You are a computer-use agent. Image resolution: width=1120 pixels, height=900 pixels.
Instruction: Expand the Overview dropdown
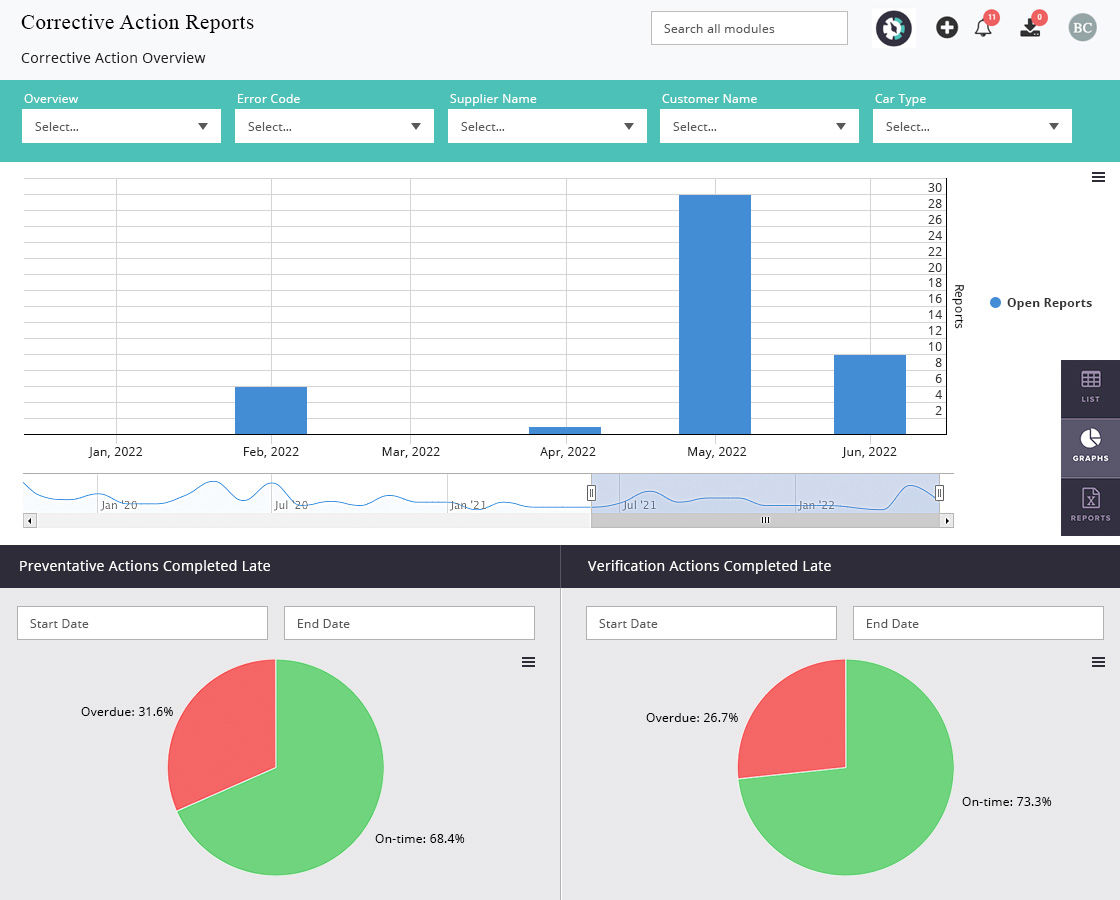pyautogui.click(x=121, y=126)
